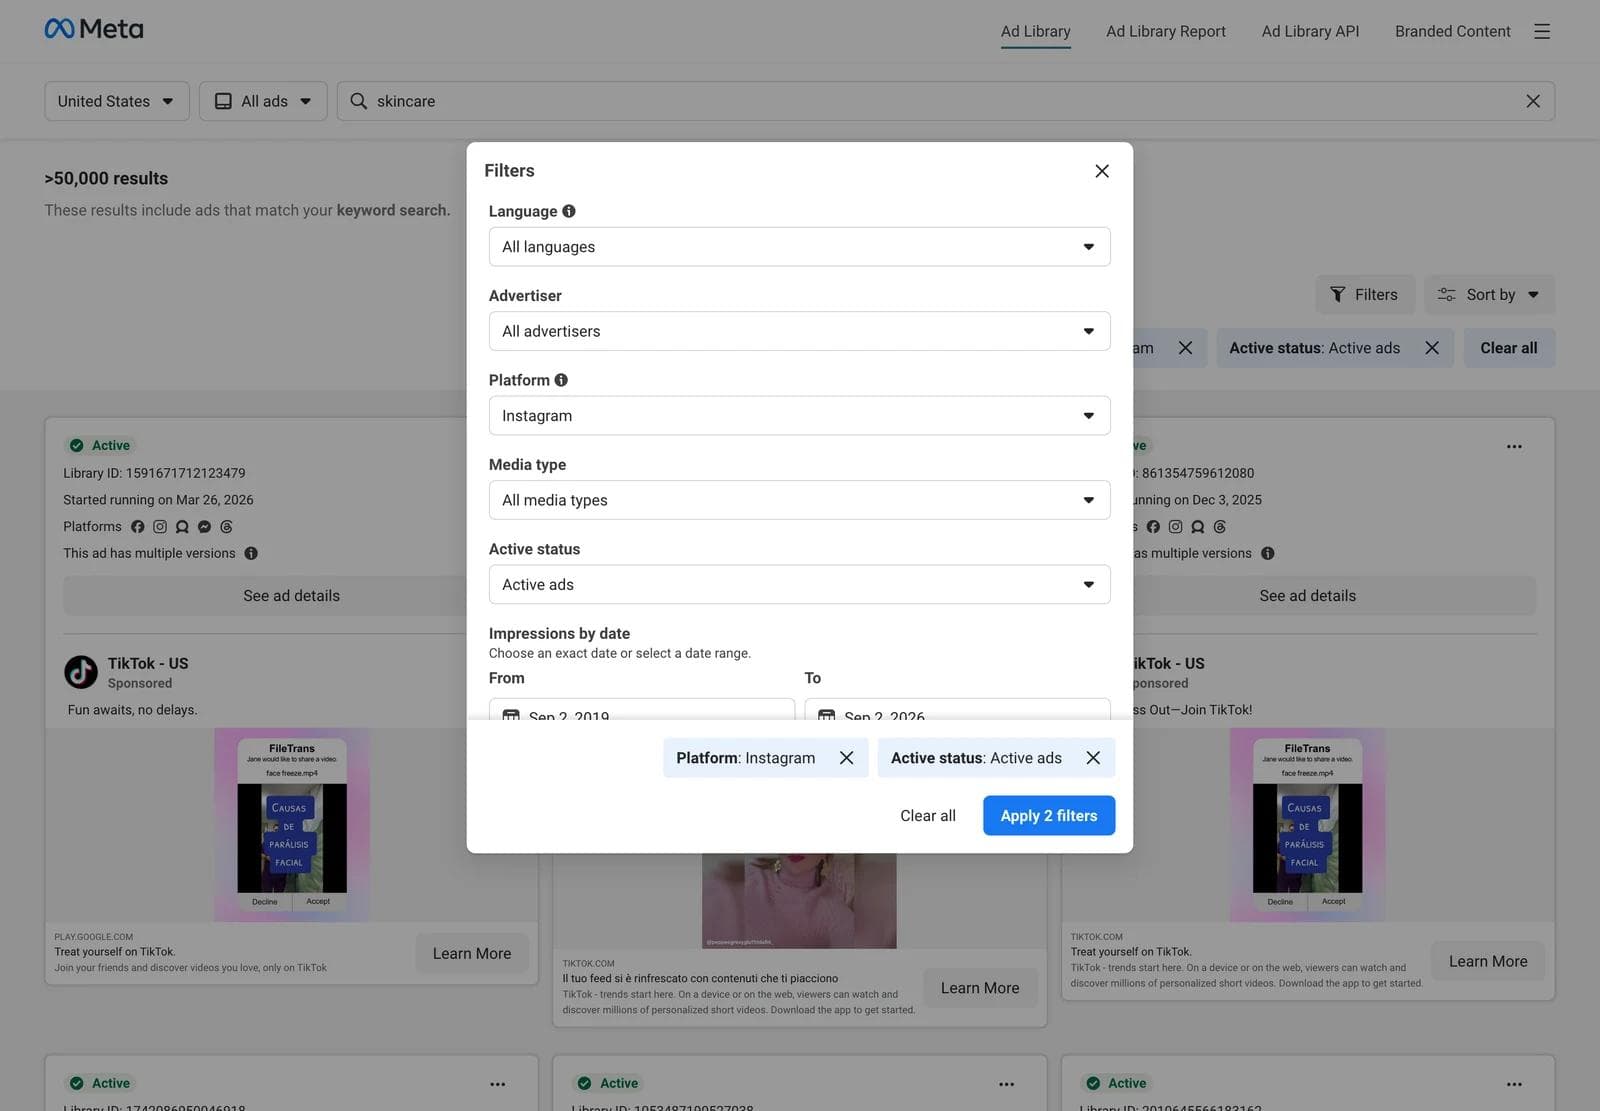1600x1111 pixels.
Task: Expand the All advertisers dropdown
Action: point(799,331)
